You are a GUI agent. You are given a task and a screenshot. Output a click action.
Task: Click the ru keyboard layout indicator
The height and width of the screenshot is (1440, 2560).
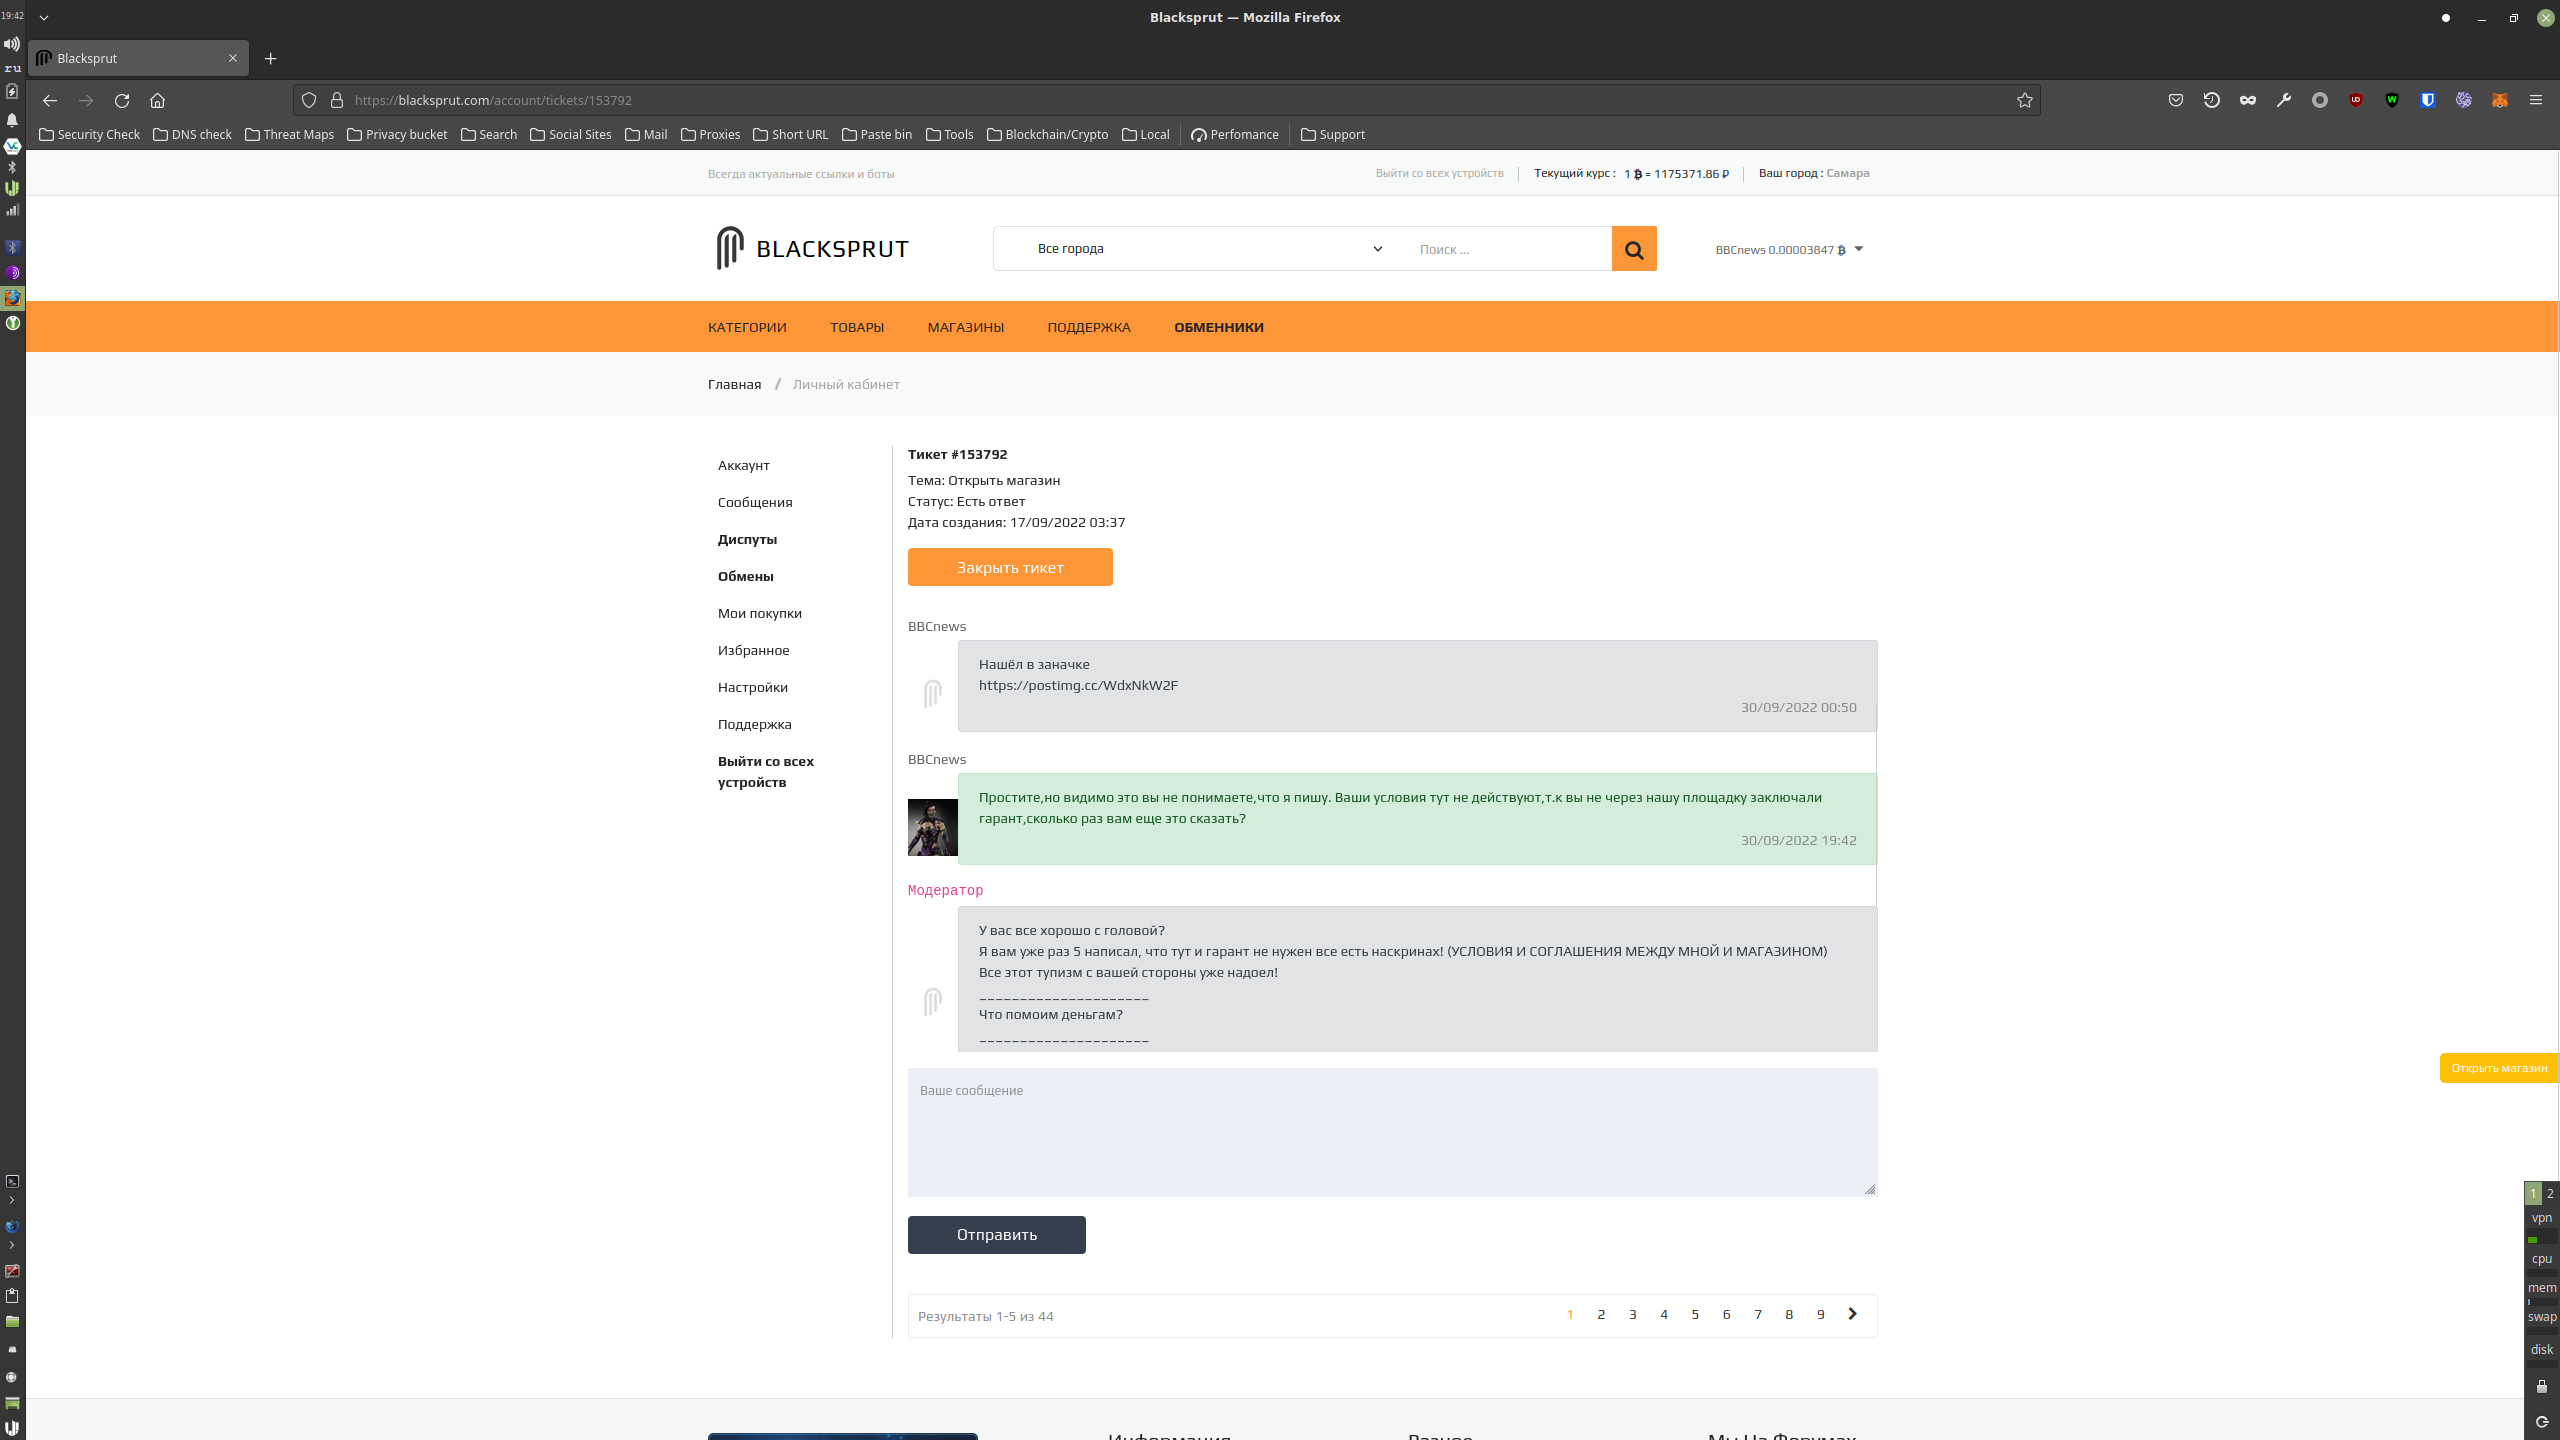[12, 68]
